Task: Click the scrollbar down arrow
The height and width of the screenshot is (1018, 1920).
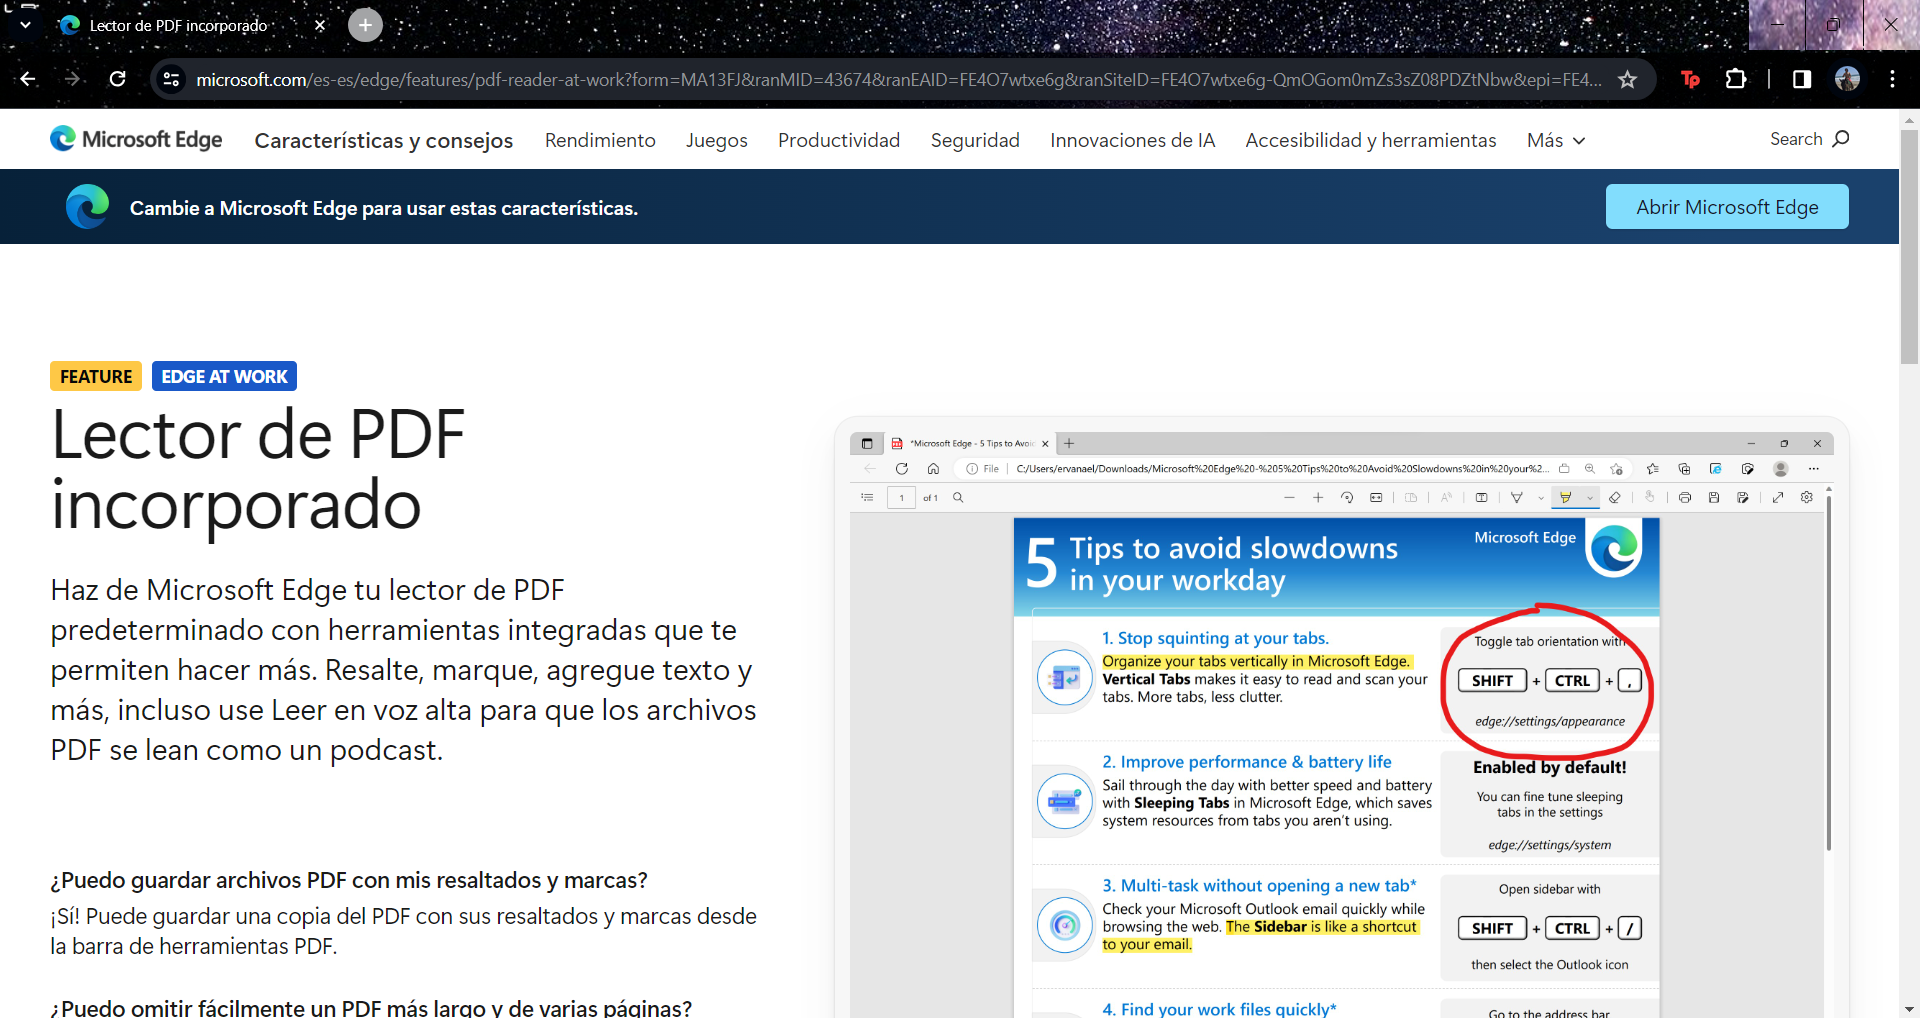Action: click(x=1909, y=1009)
